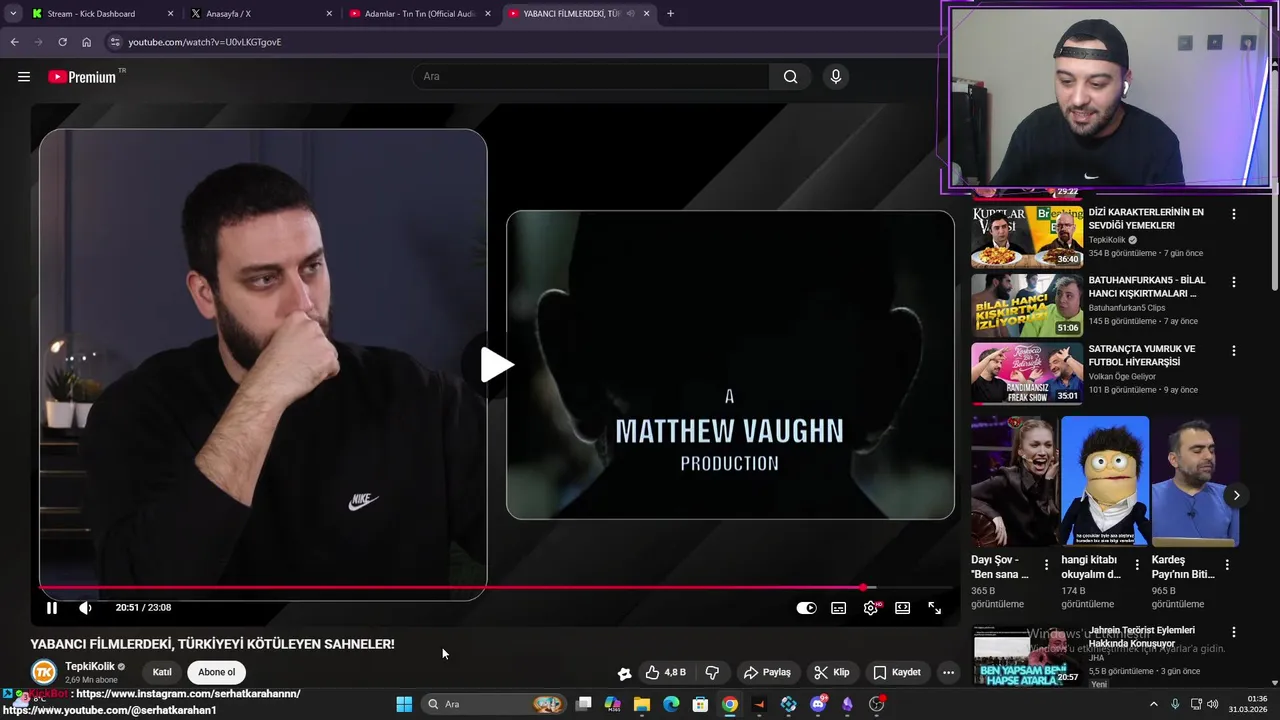Viewport: 1280px width, 720px height.
Task: Expand the Chrome tab search dropdown
Action: pyautogui.click(x=12, y=14)
